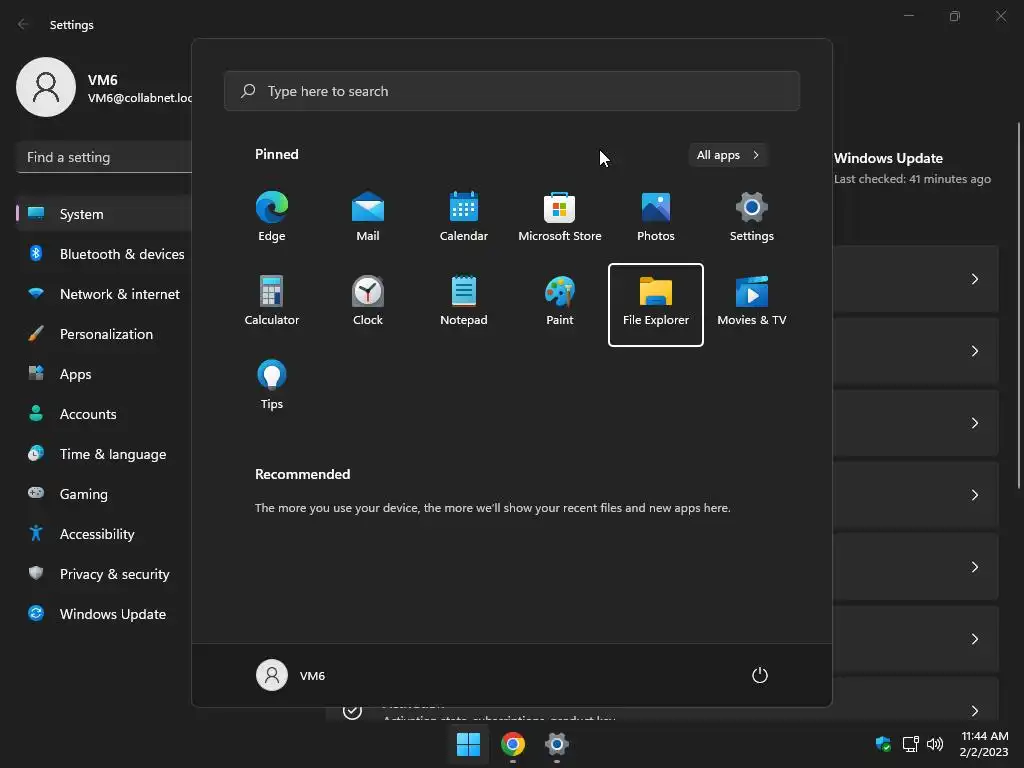
Task: Click the power button in Start menu
Action: [x=760, y=675]
